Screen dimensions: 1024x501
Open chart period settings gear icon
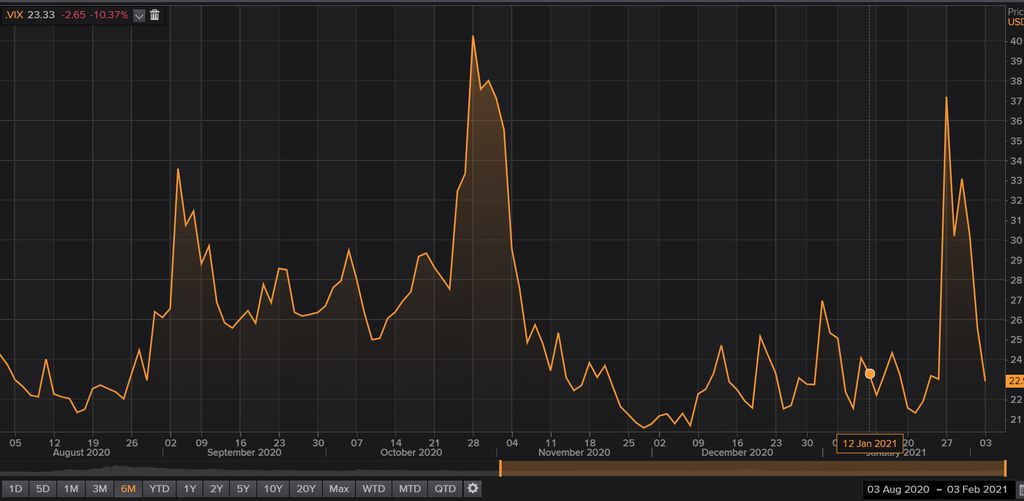click(x=473, y=488)
